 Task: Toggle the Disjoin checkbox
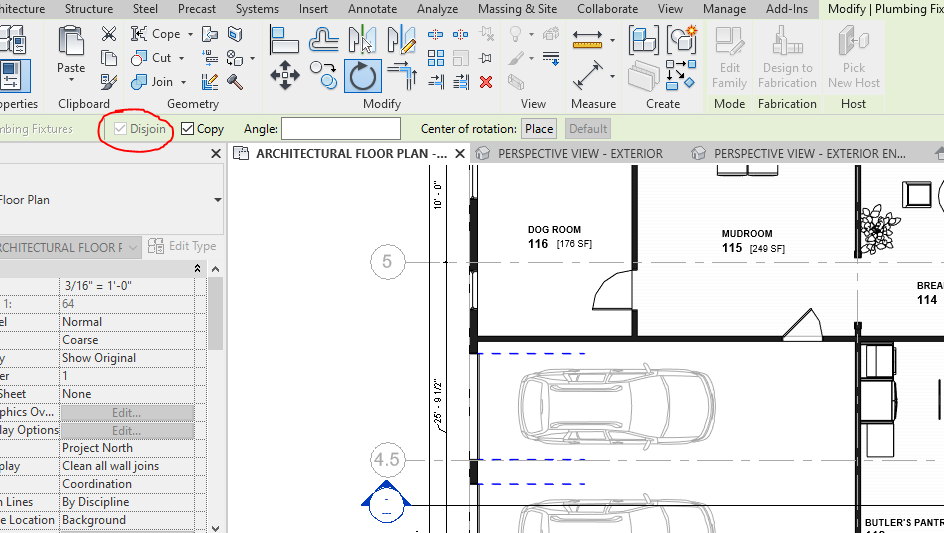(x=121, y=129)
